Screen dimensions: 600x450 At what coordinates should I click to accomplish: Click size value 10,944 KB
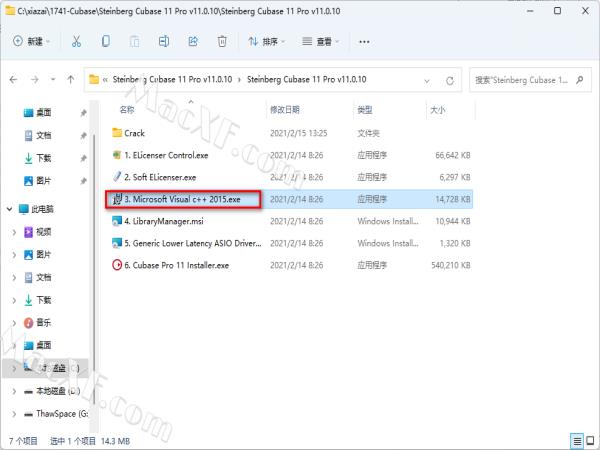453,221
